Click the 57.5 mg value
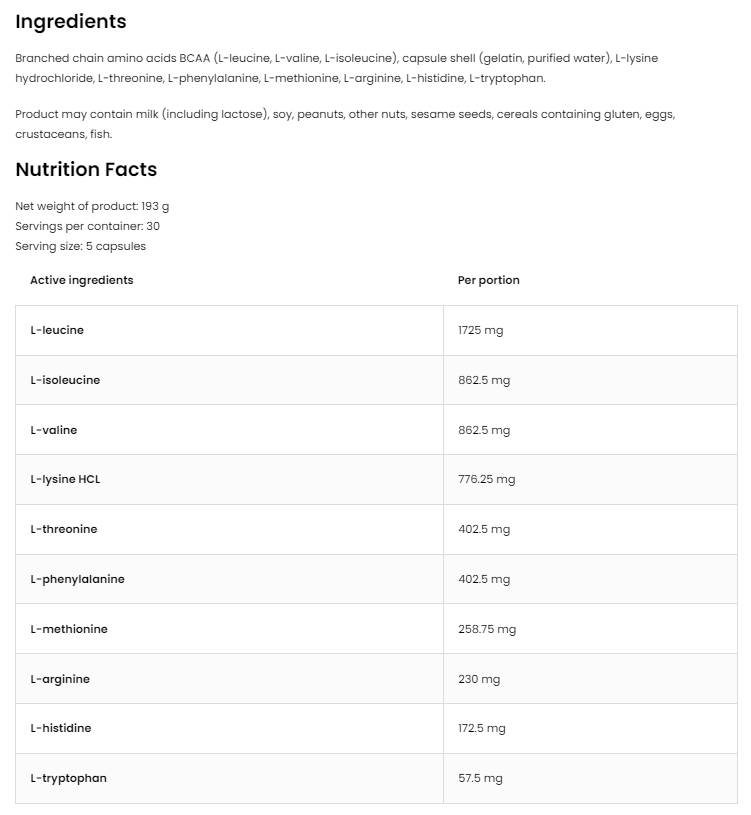This screenshot has width=751, height=815. point(480,778)
